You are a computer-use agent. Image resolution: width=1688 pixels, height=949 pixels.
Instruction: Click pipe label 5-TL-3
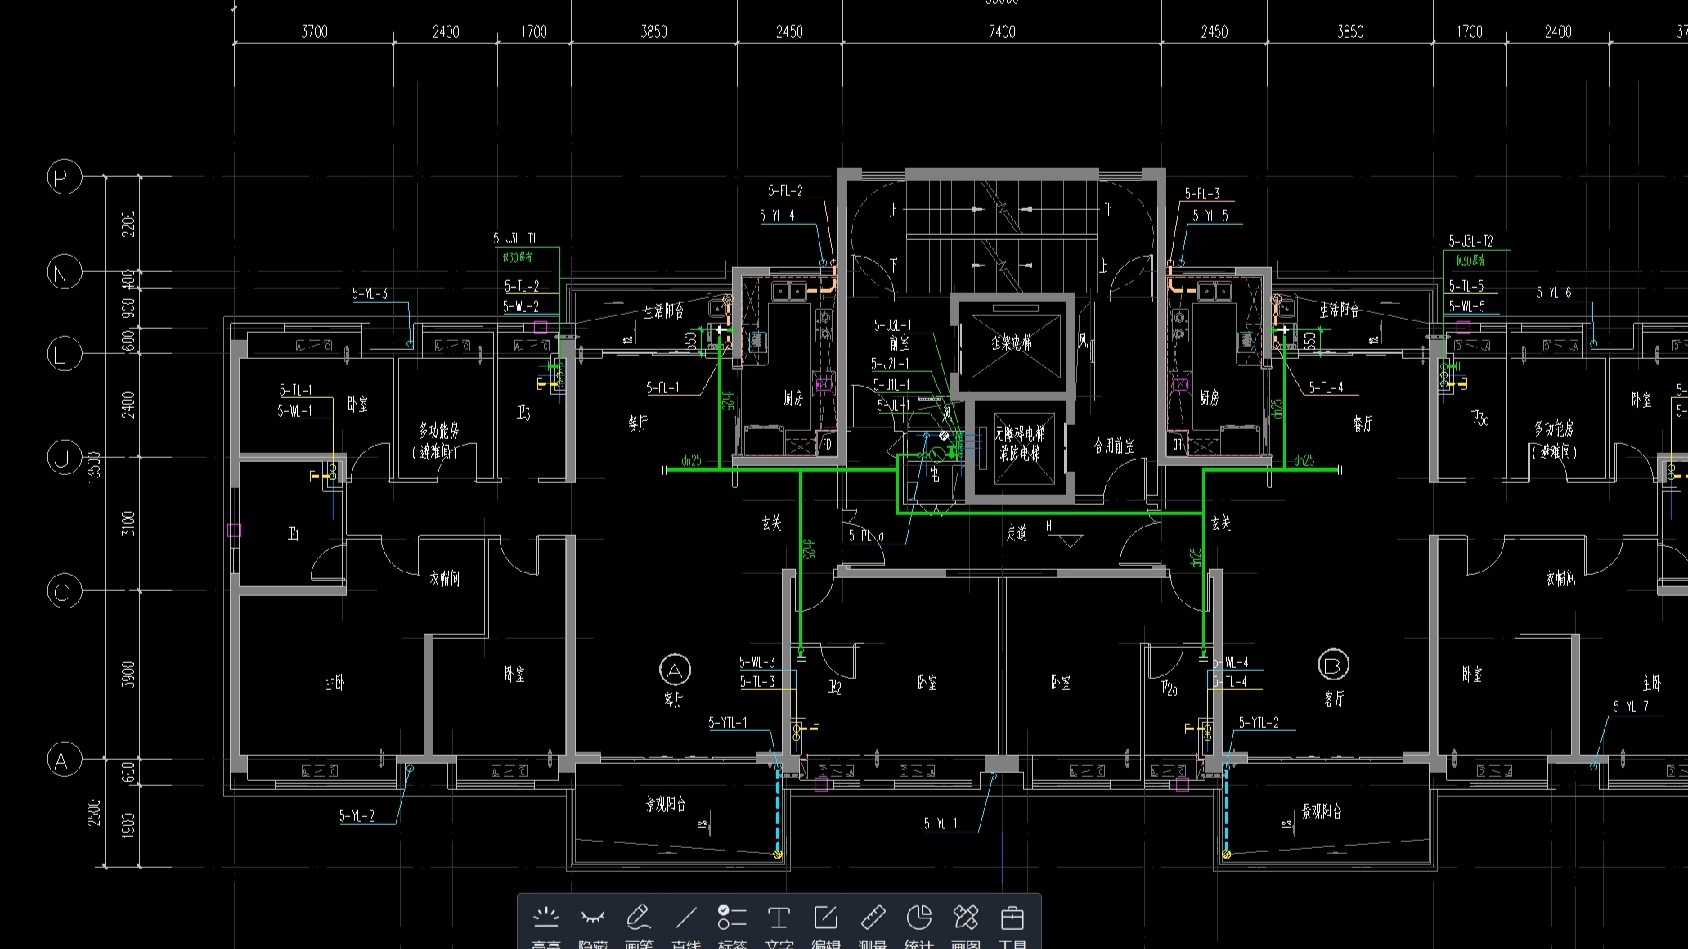coord(758,682)
